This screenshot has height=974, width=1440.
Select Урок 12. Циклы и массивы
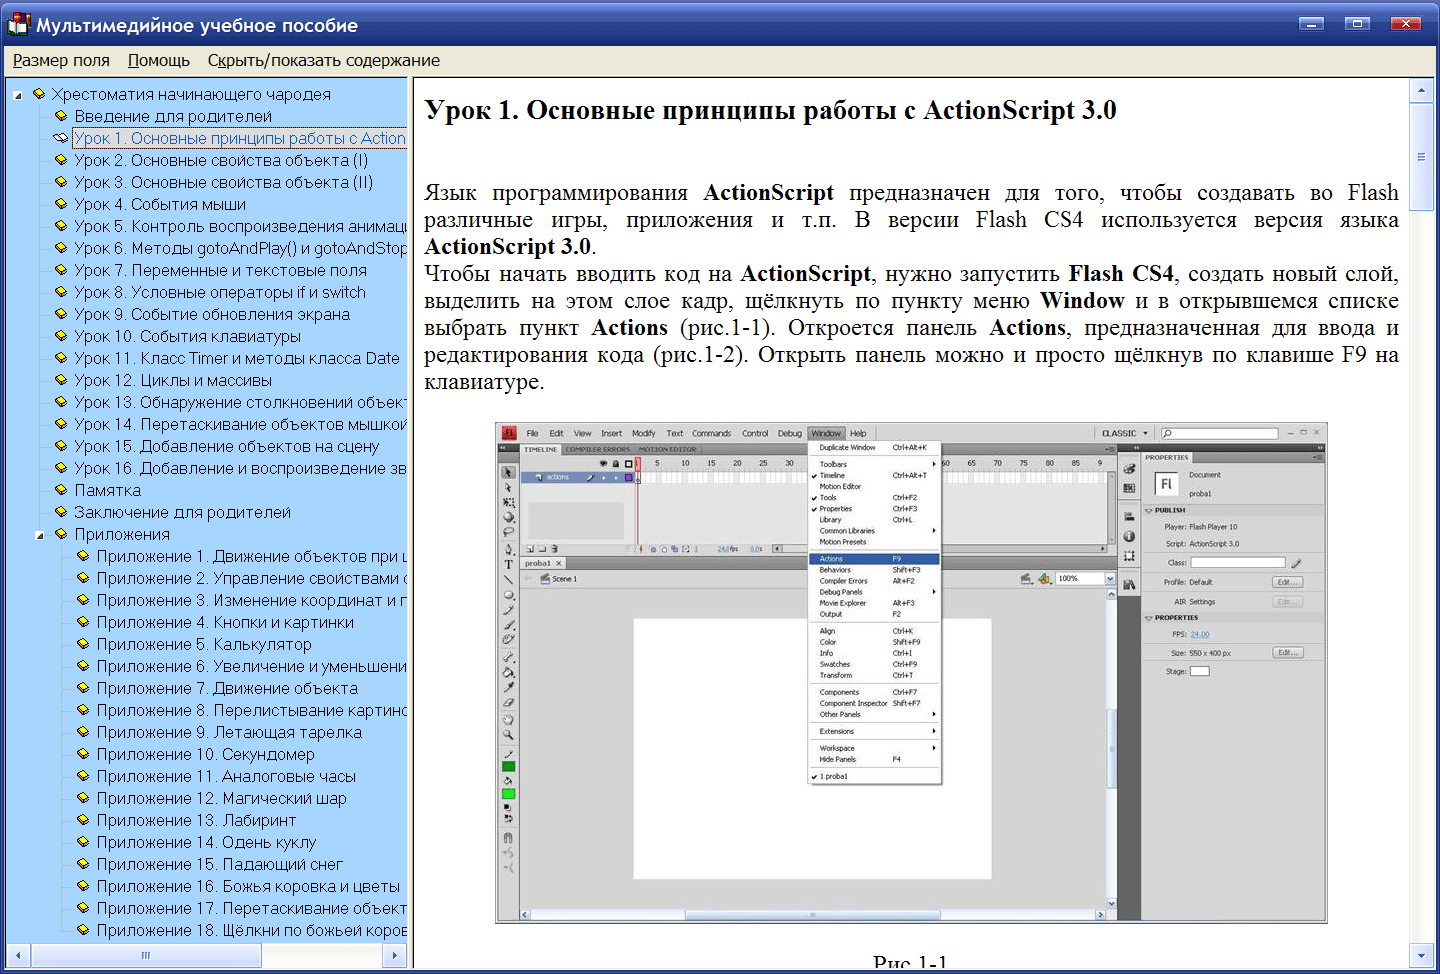pyautogui.click(x=172, y=380)
